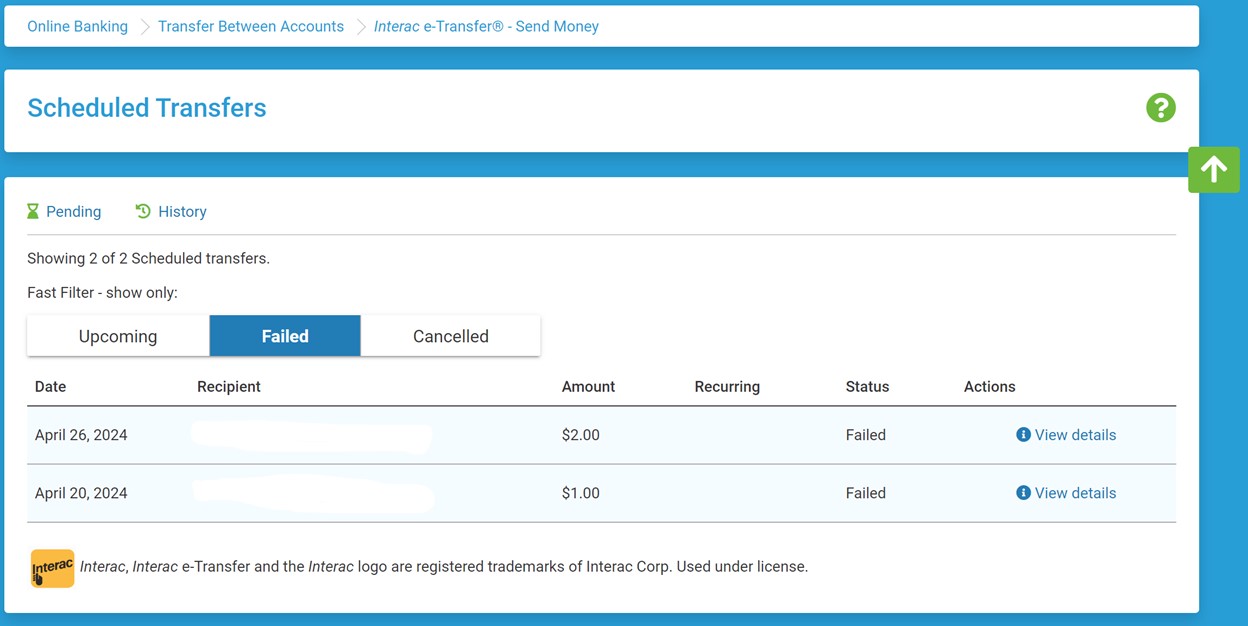Click the info icon for the April 26 transfer
The width and height of the screenshot is (1248, 626).
pos(1022,435)
